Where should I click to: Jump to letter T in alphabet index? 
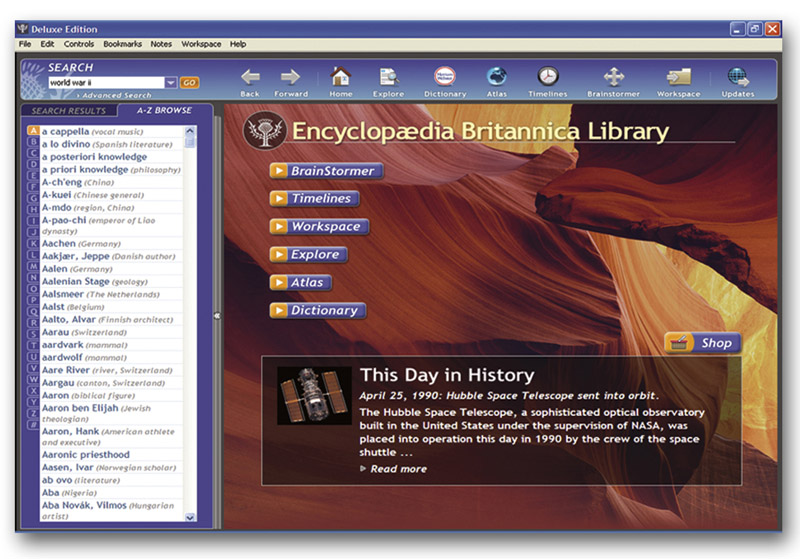33,345
